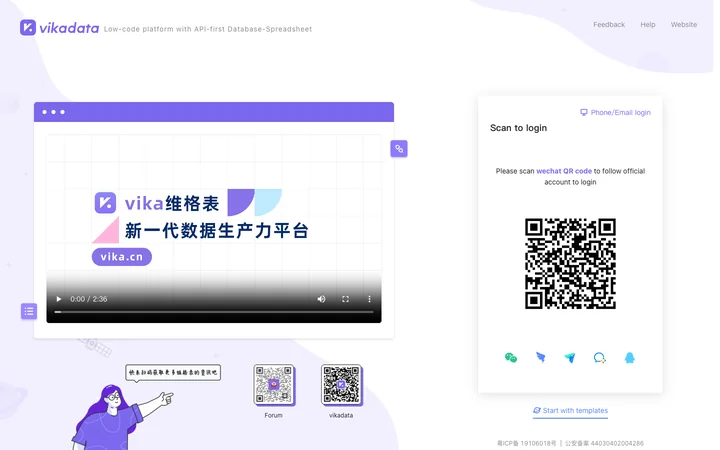Click the vikadata logo at top left
Viewport: 720px width, 450px height.
(59, 28)
